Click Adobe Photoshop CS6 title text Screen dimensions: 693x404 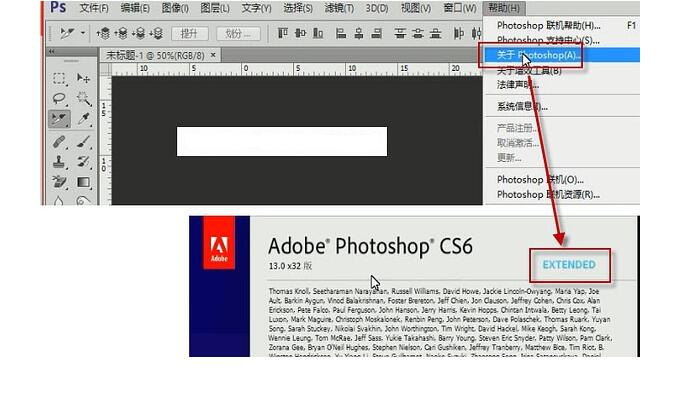tap(370, 246)
